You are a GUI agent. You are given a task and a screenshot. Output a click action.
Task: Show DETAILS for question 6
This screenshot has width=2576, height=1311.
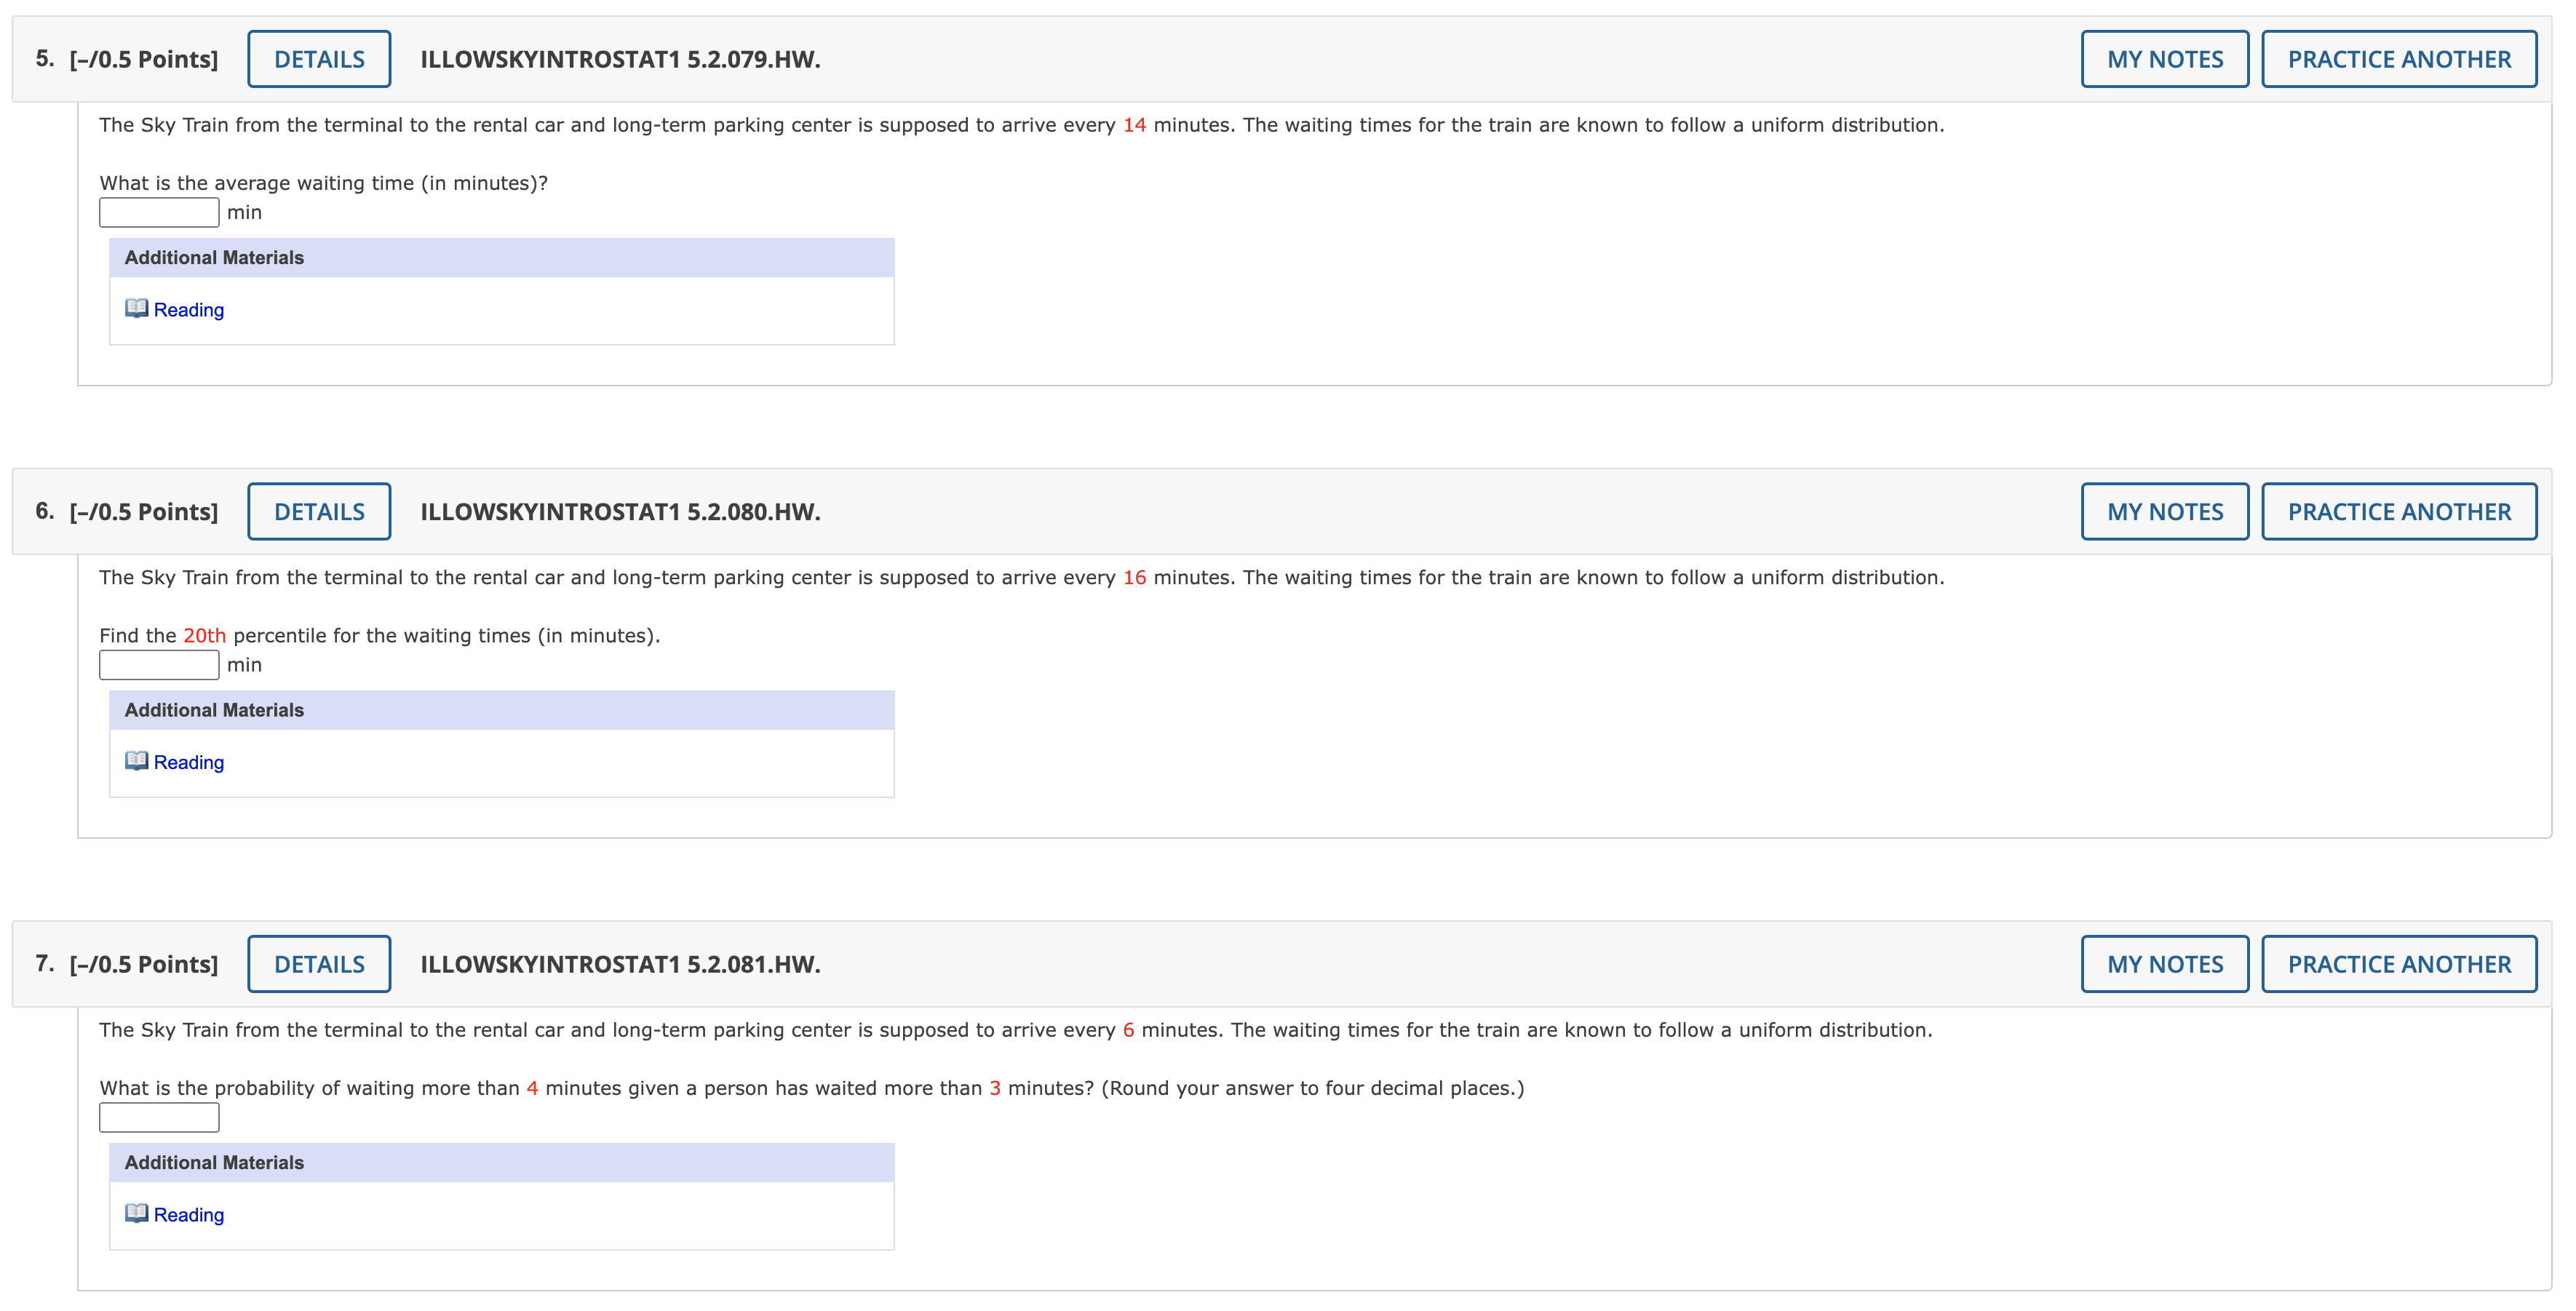(x=319, y=512)
